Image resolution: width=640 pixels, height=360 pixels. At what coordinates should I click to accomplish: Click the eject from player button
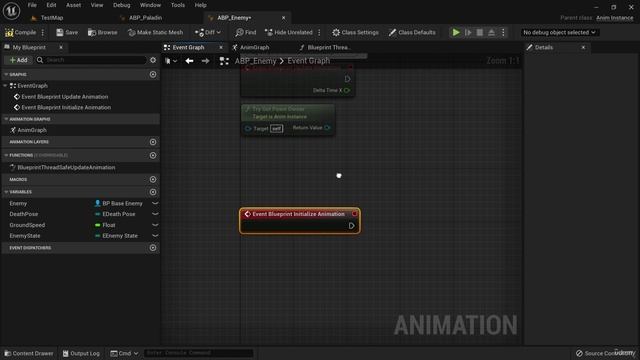(x=491, y=32)
